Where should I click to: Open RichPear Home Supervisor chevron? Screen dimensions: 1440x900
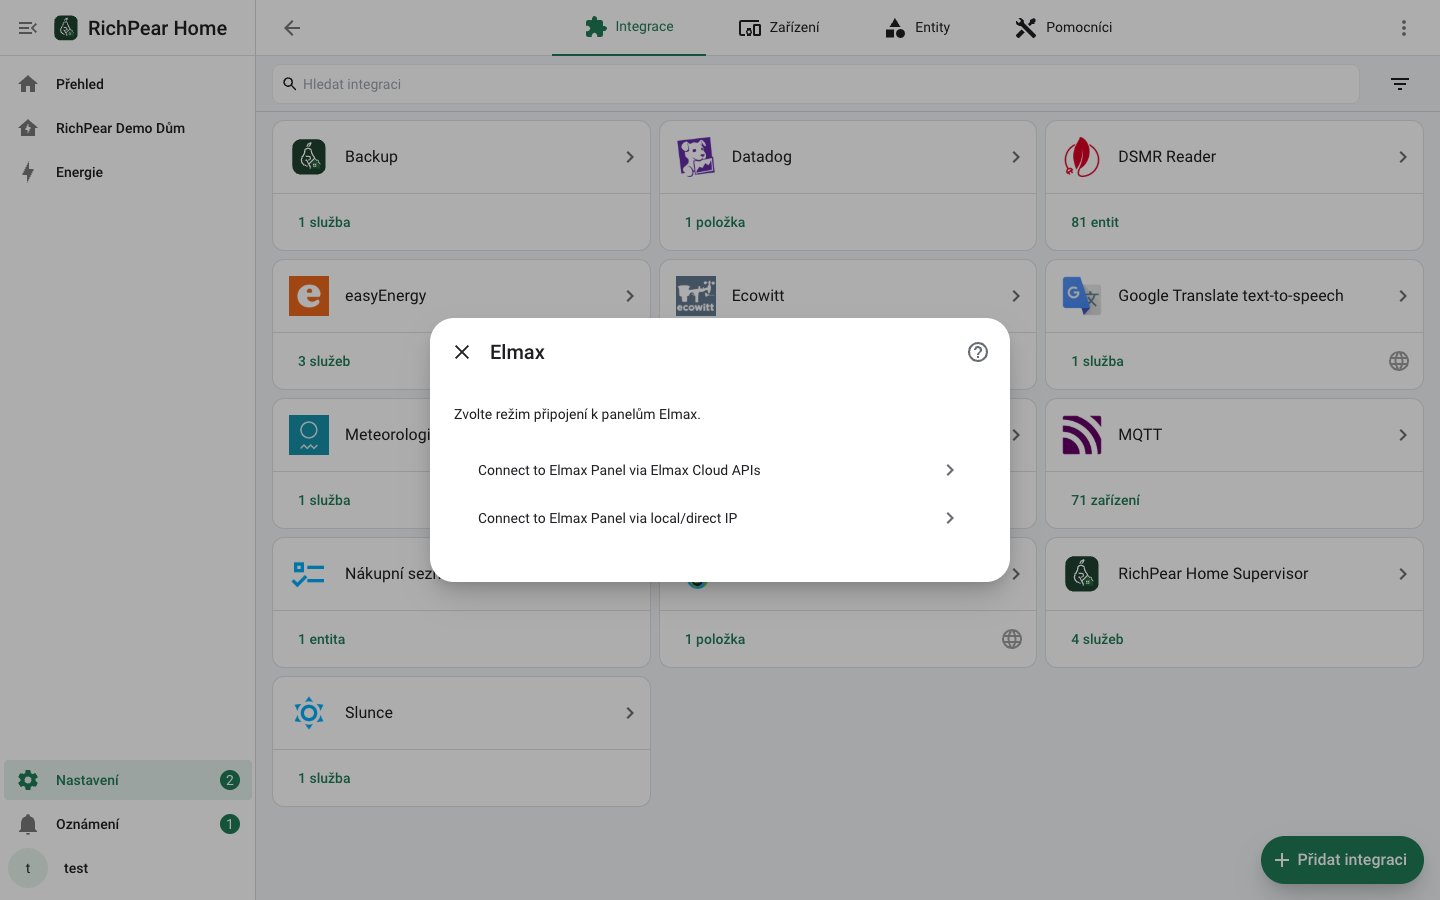pyautogui.click(x=1403, y=574)
